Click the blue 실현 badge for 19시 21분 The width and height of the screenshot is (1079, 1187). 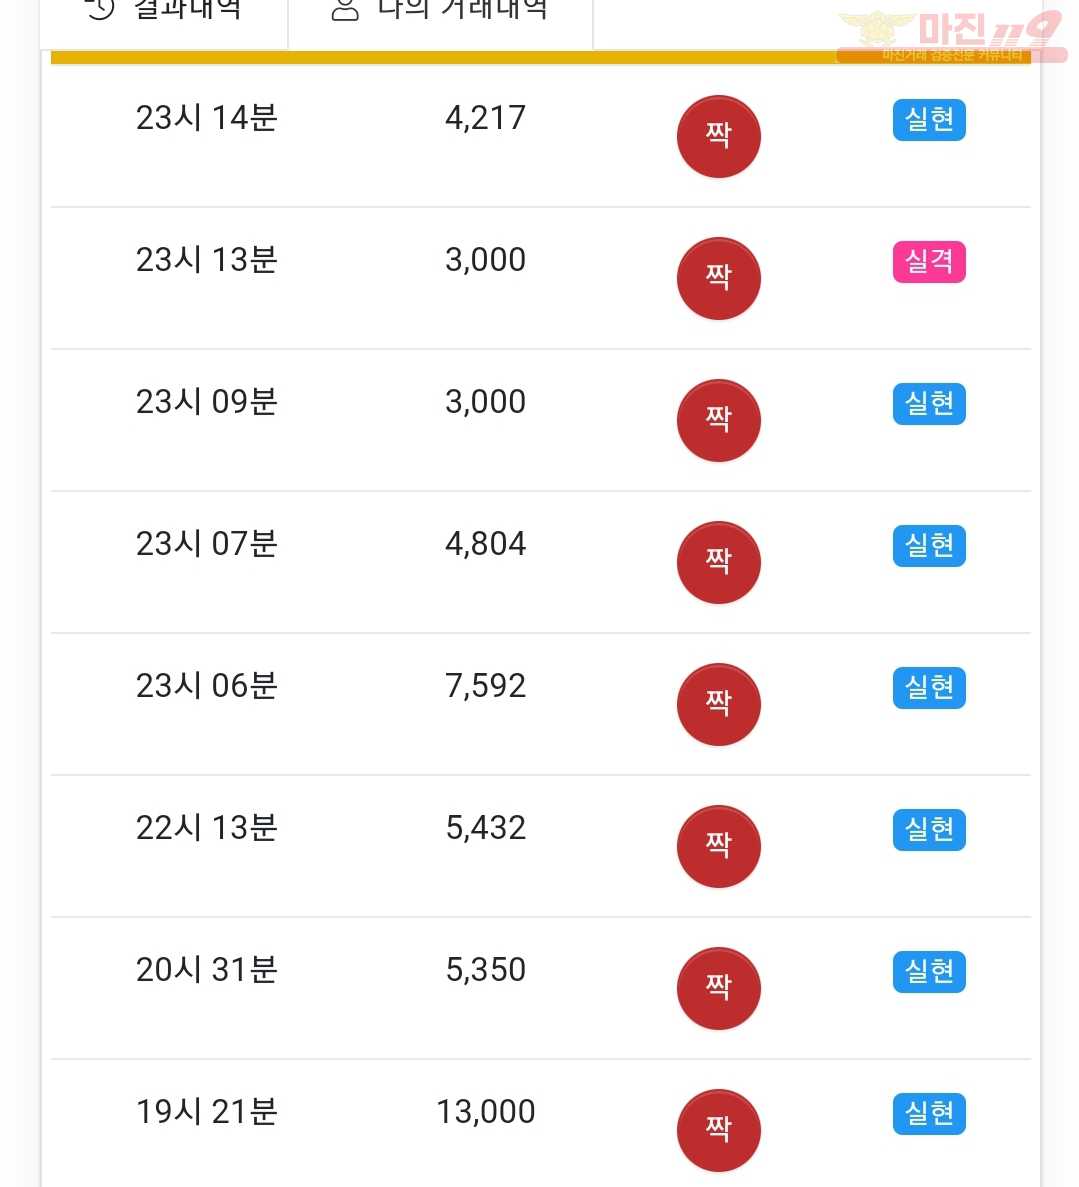[929, 1114]
